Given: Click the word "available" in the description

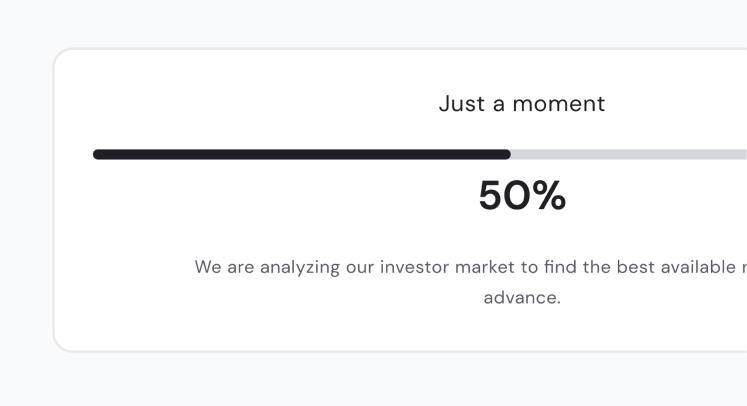Looking at the screenshot, I should pyautogui.click(x=698, y=267).
